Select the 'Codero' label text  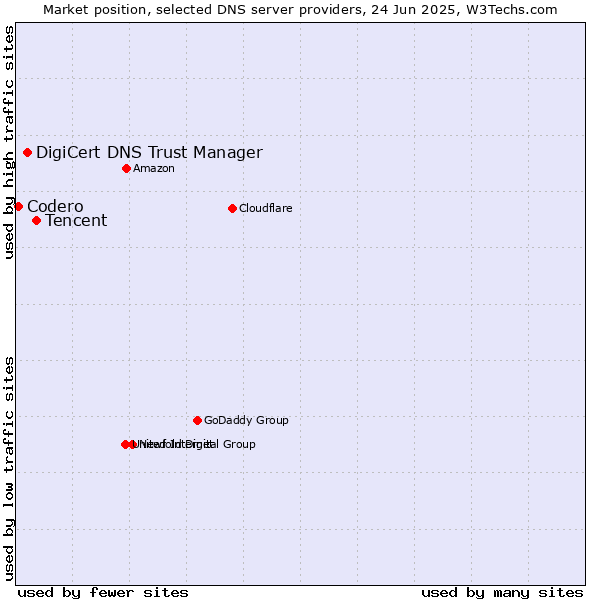pos(55,207)
